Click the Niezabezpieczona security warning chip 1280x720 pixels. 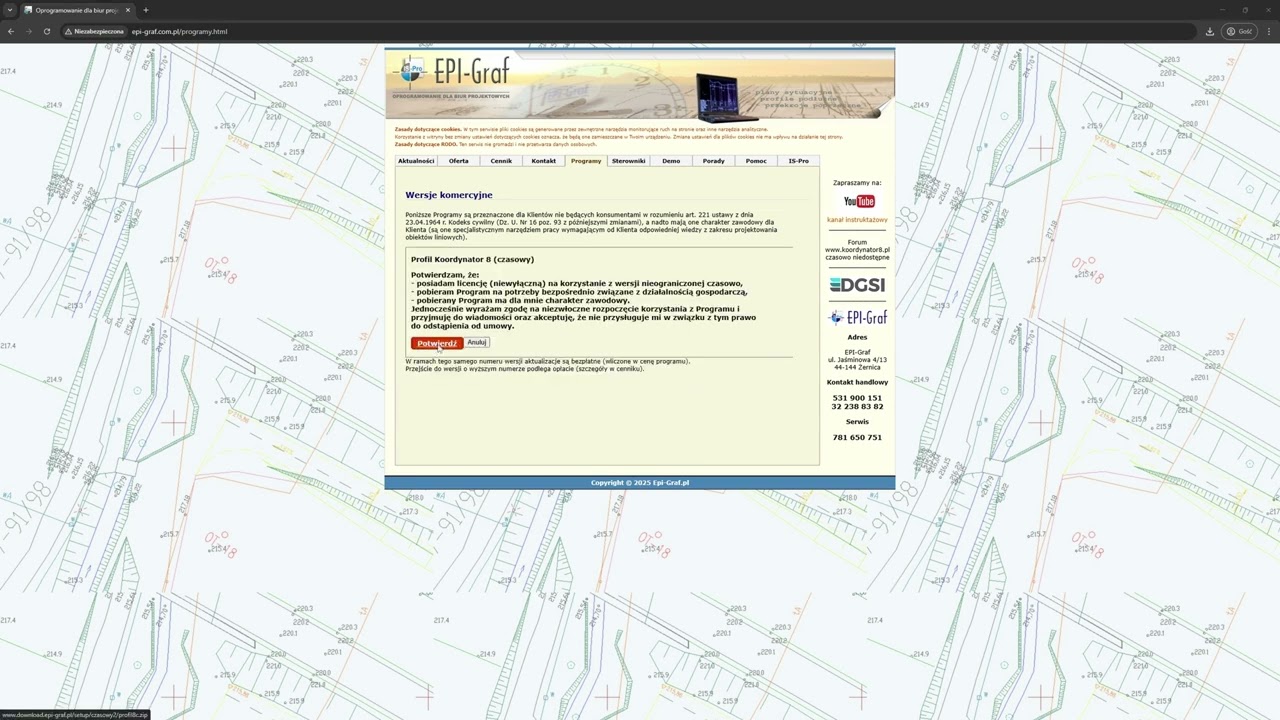pyautogui.click(x=96, y=31)
